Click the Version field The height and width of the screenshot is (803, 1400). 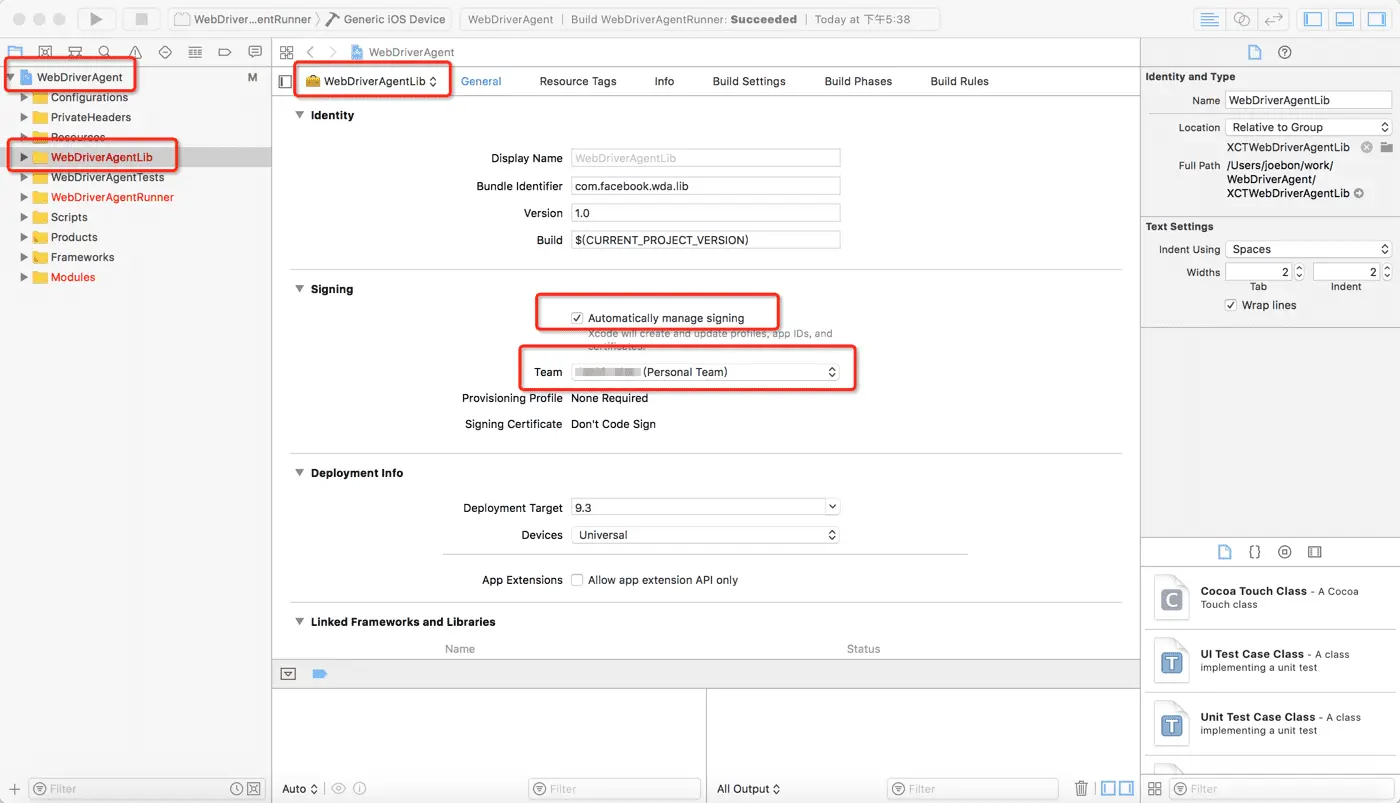point(705,213)
